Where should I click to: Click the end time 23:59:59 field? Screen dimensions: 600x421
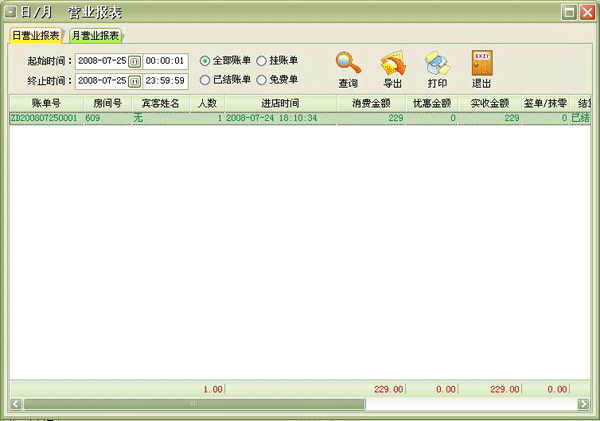165,80
